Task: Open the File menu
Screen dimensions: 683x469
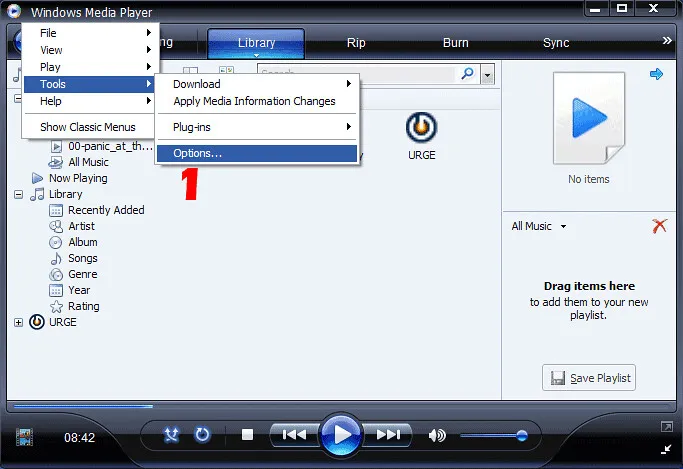Action: [x=89, y=33]
